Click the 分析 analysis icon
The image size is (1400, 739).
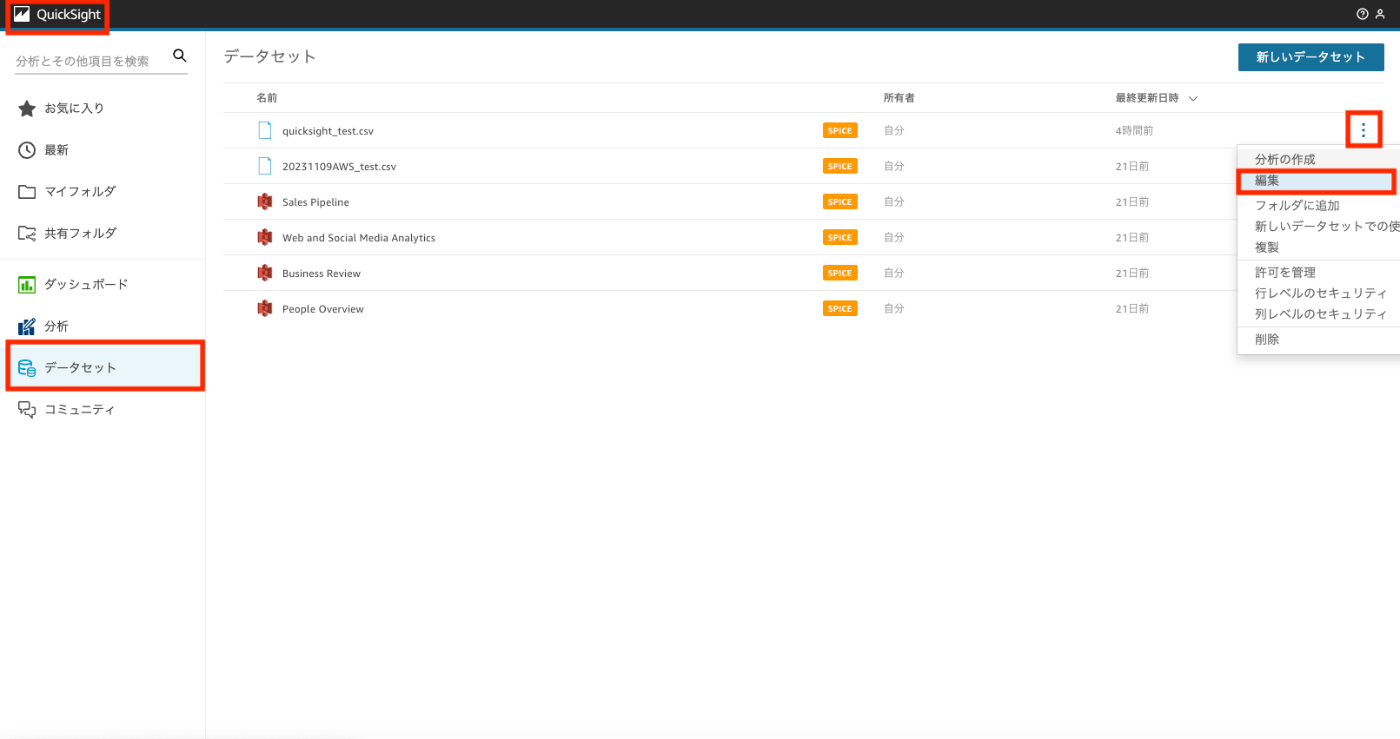click(x=27, y=326)
